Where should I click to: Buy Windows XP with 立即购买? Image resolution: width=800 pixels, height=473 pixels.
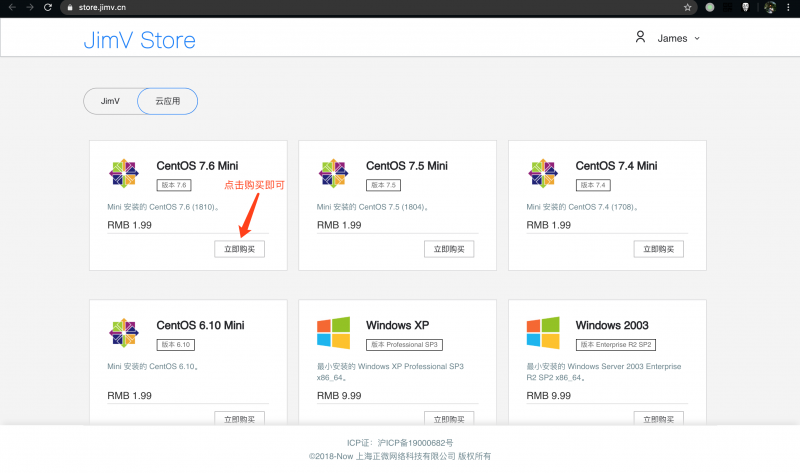point(449,418)
